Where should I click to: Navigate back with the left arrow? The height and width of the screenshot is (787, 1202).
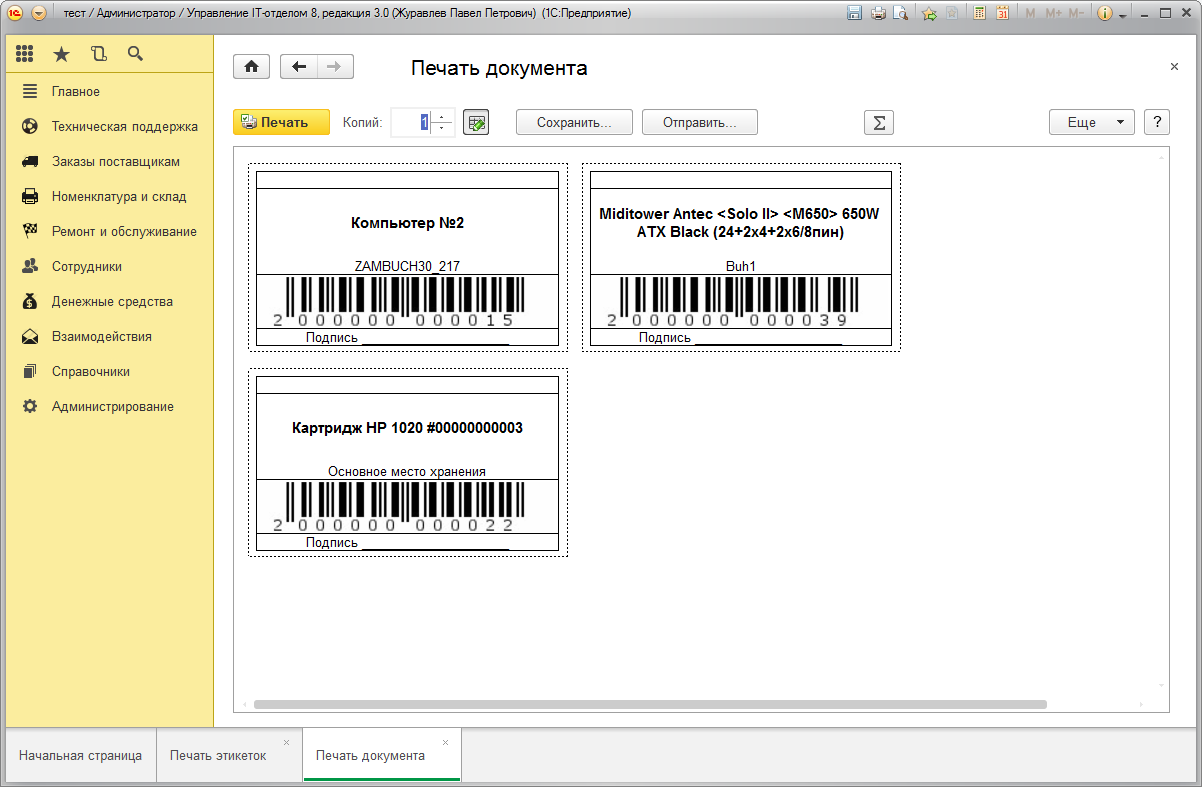pos(298,67)
